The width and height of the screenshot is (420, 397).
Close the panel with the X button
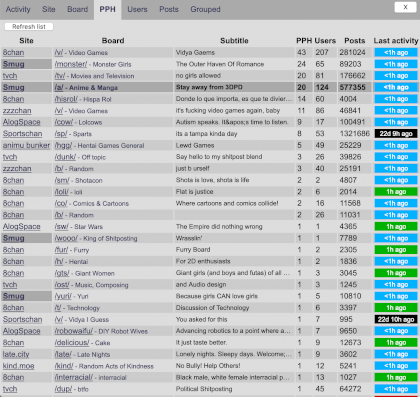coord(405,7)
